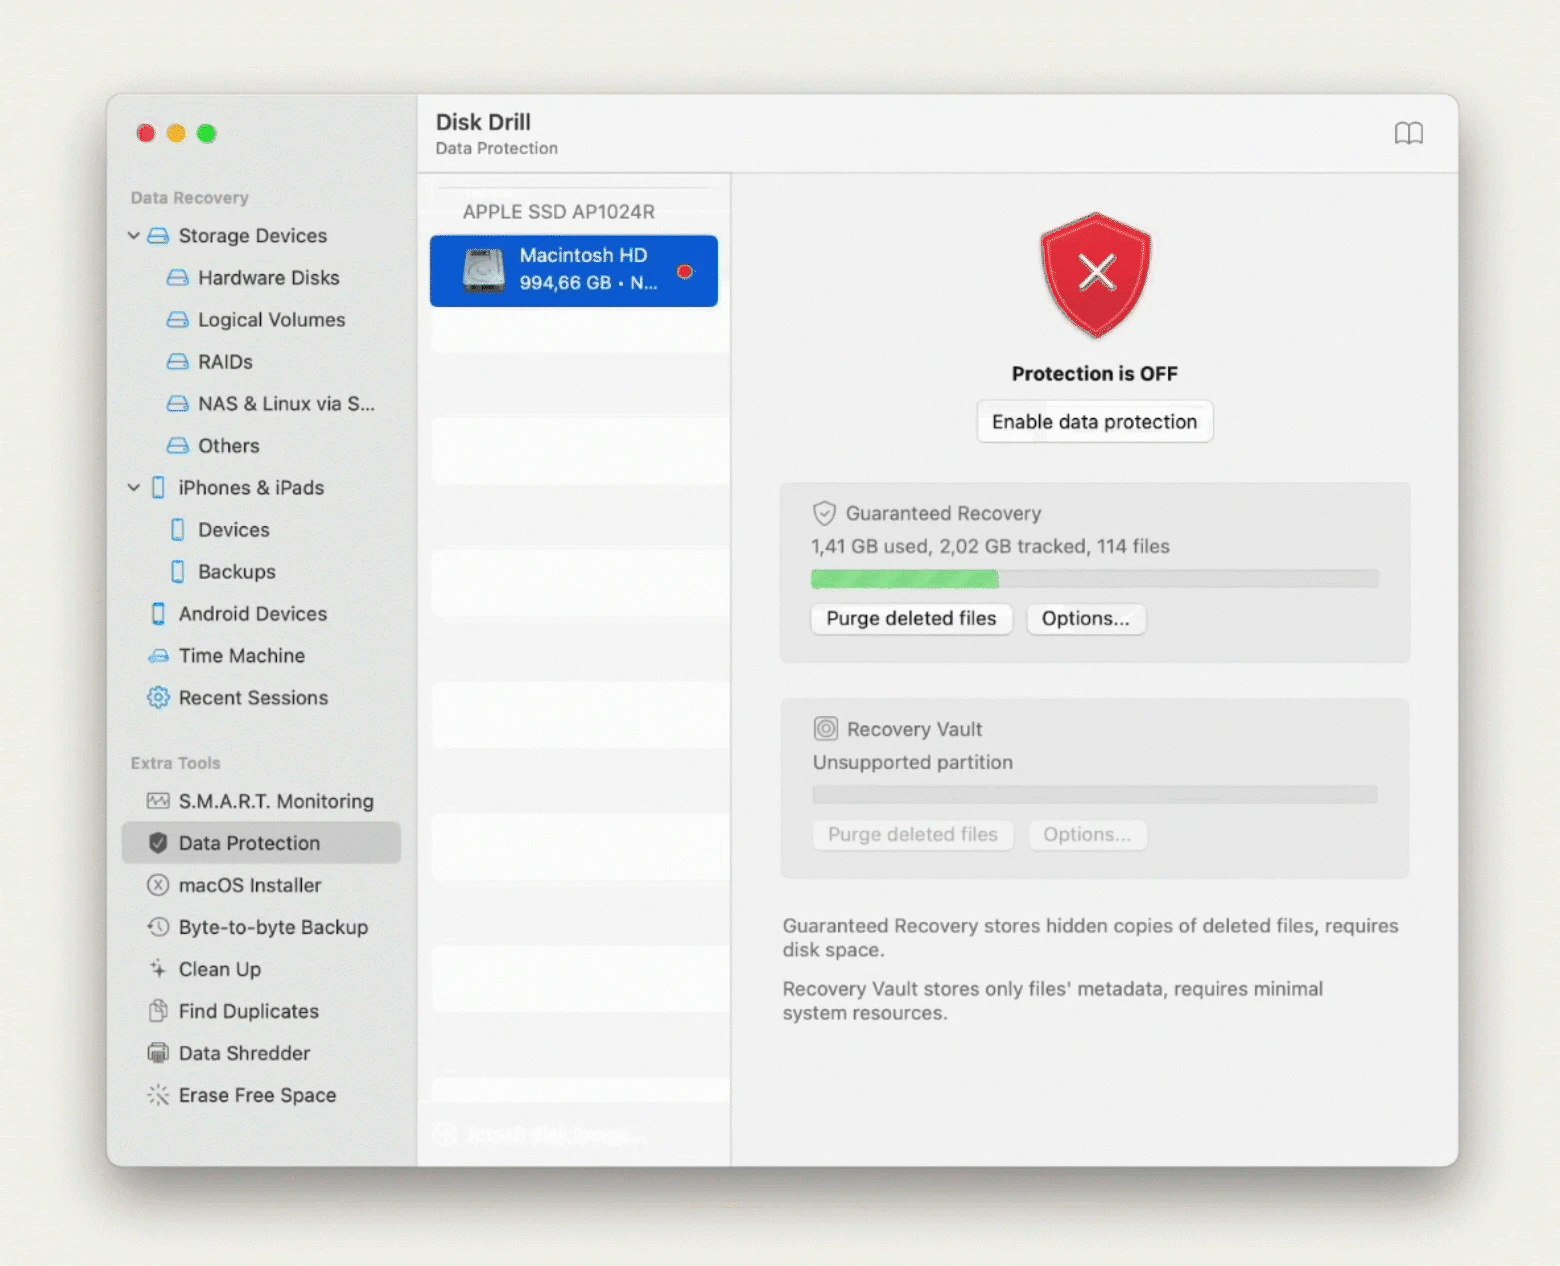1560x1266 pixels.
Task: Click the RAIDs drive icon
Action: (177, 362)
